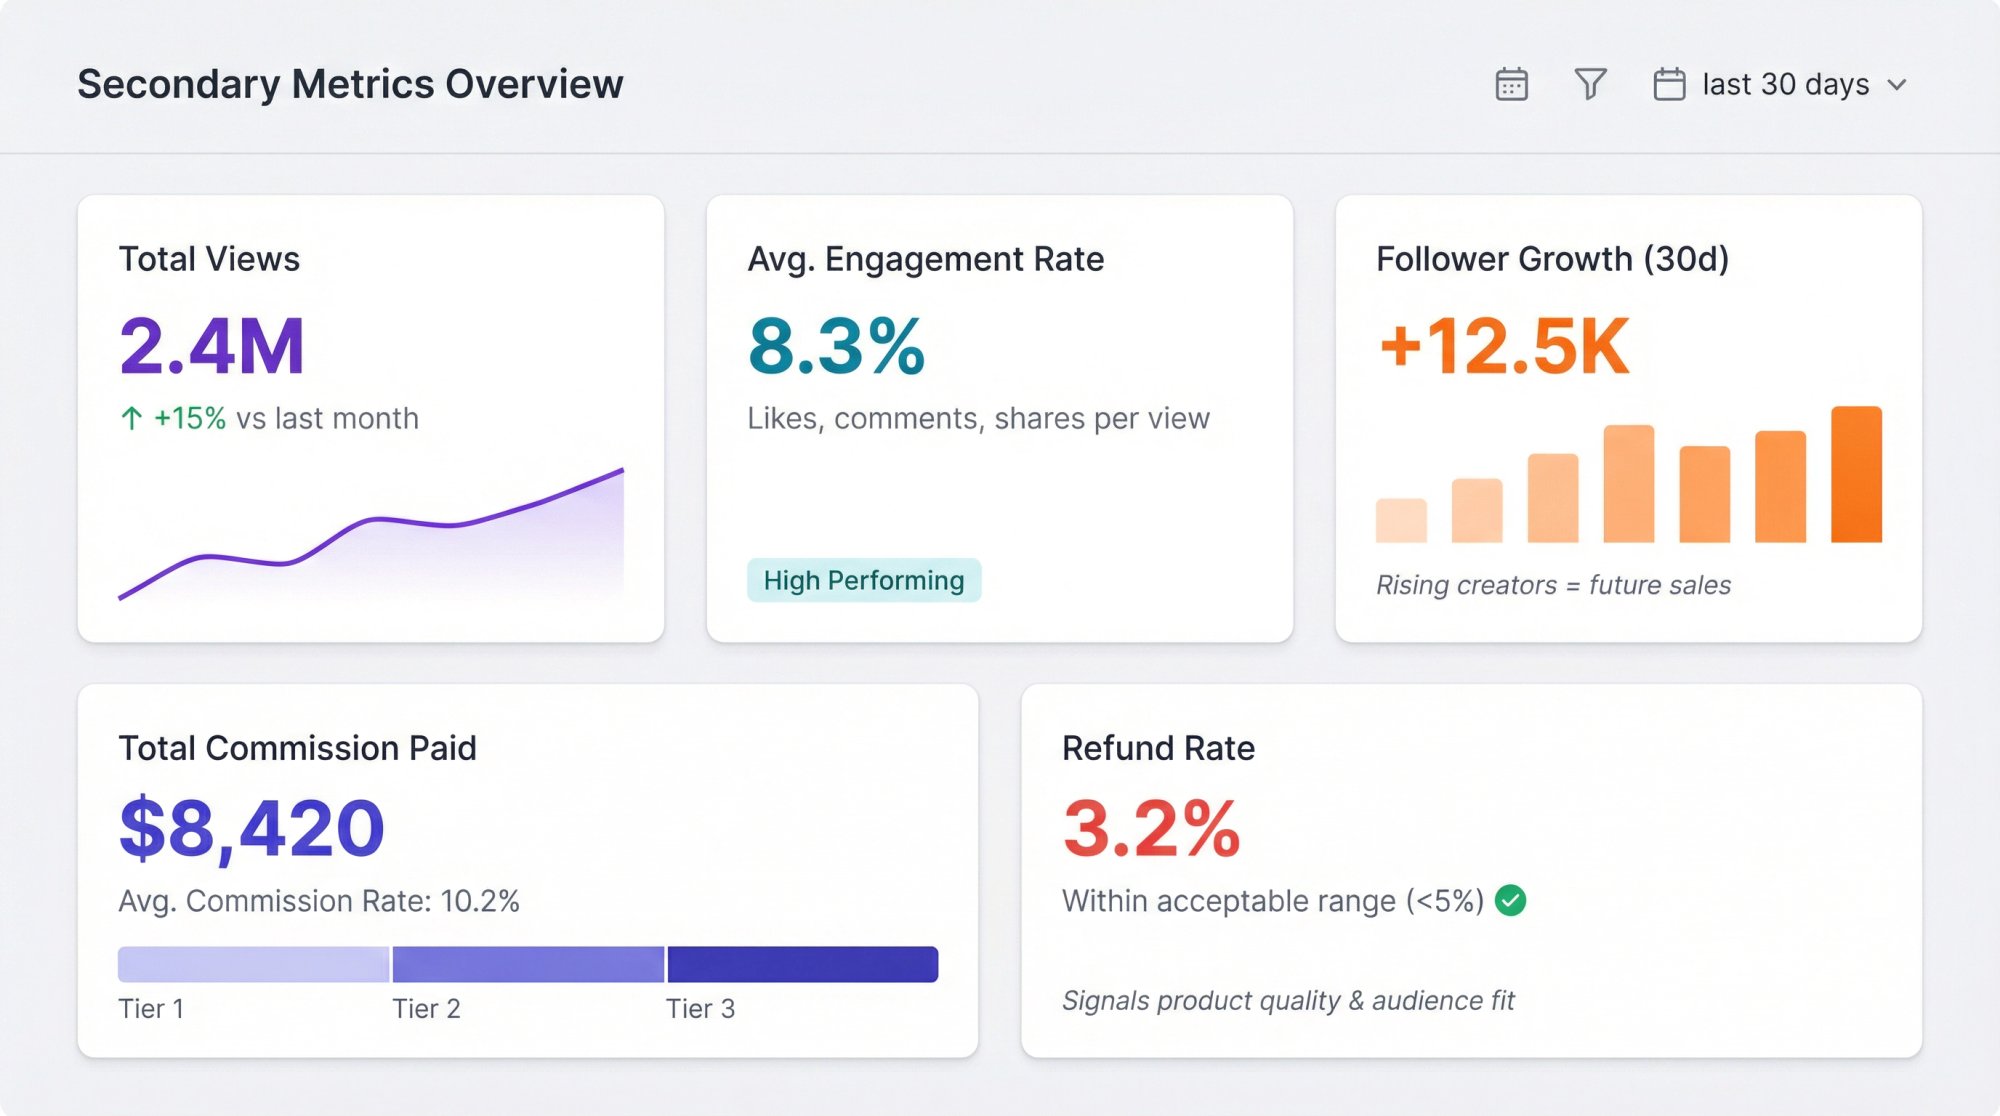Click the green upward arrow on Total Views
This screenshot has height=1116, width=2000.
(133, 419)
